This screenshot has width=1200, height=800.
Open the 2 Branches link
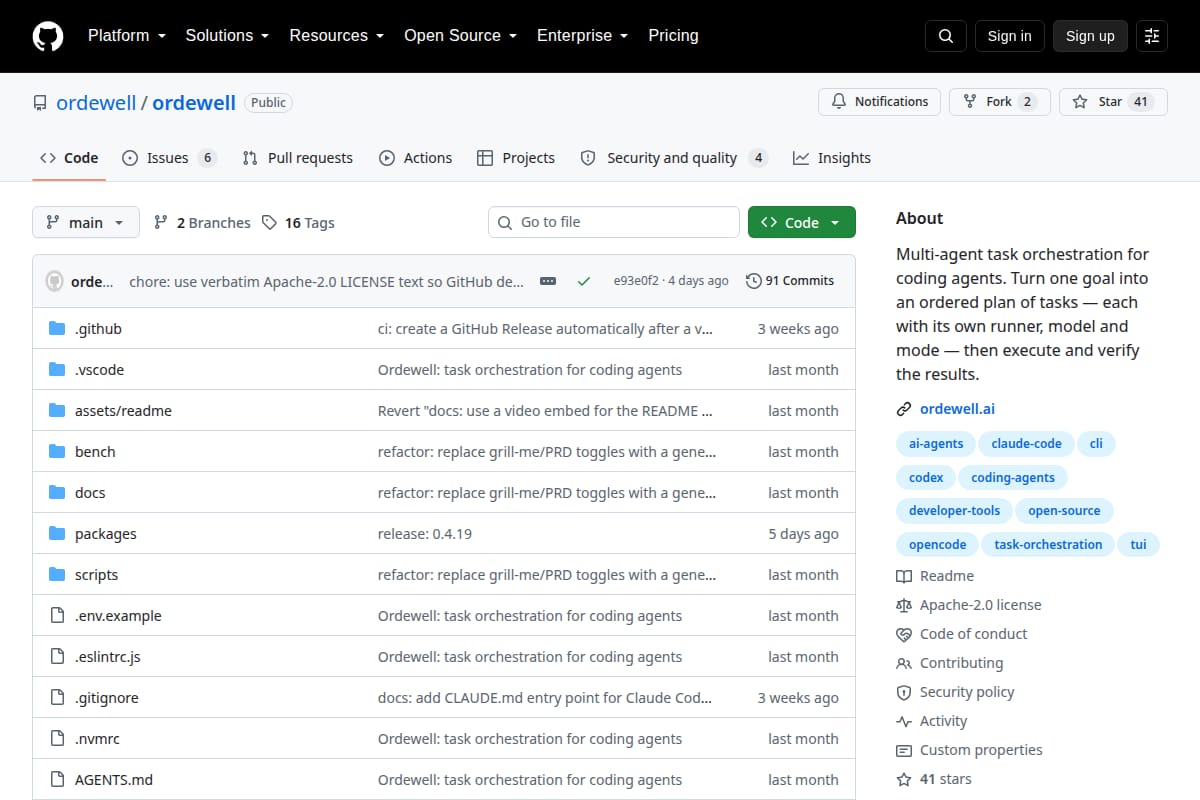pyautogui.click(x=202, y=223)
